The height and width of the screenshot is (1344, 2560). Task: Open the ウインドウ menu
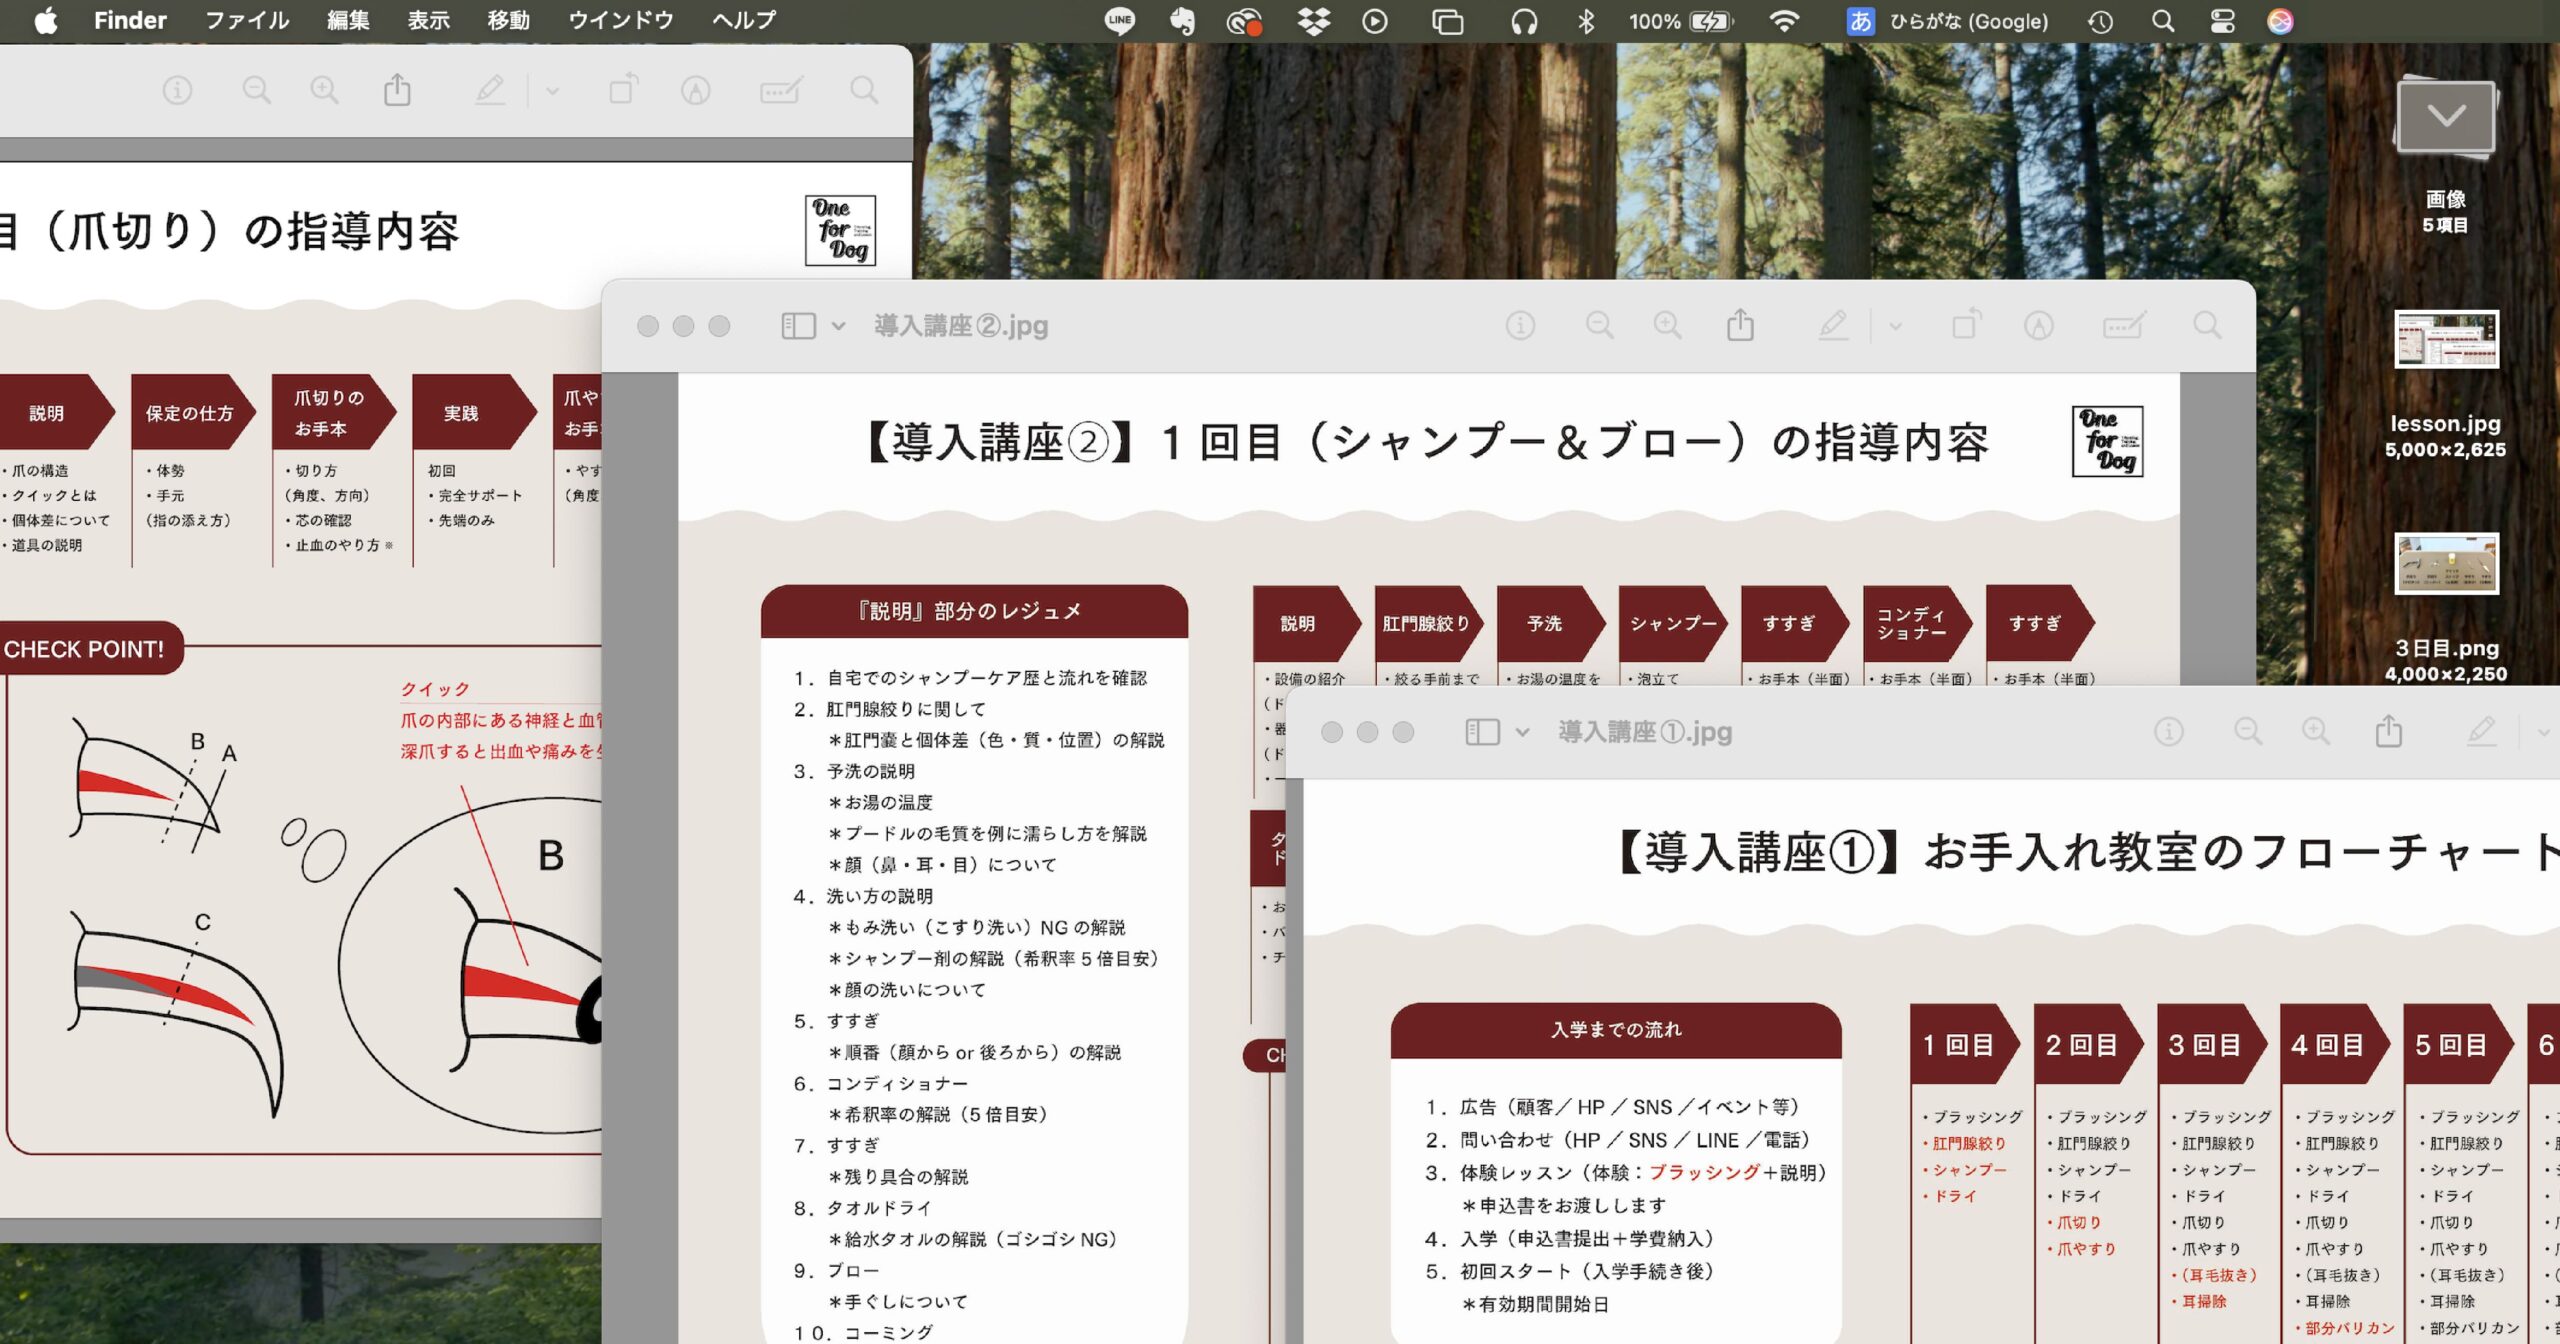click(x=621, y=21)
